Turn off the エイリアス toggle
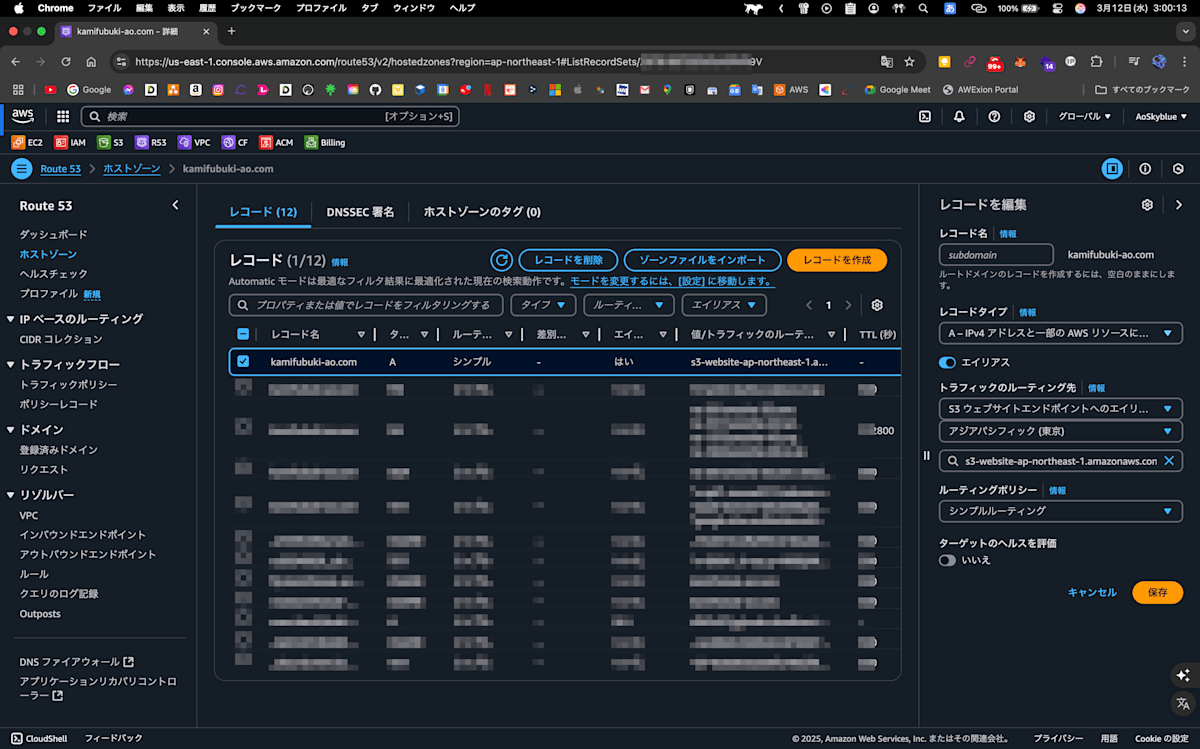 (947, 362)
